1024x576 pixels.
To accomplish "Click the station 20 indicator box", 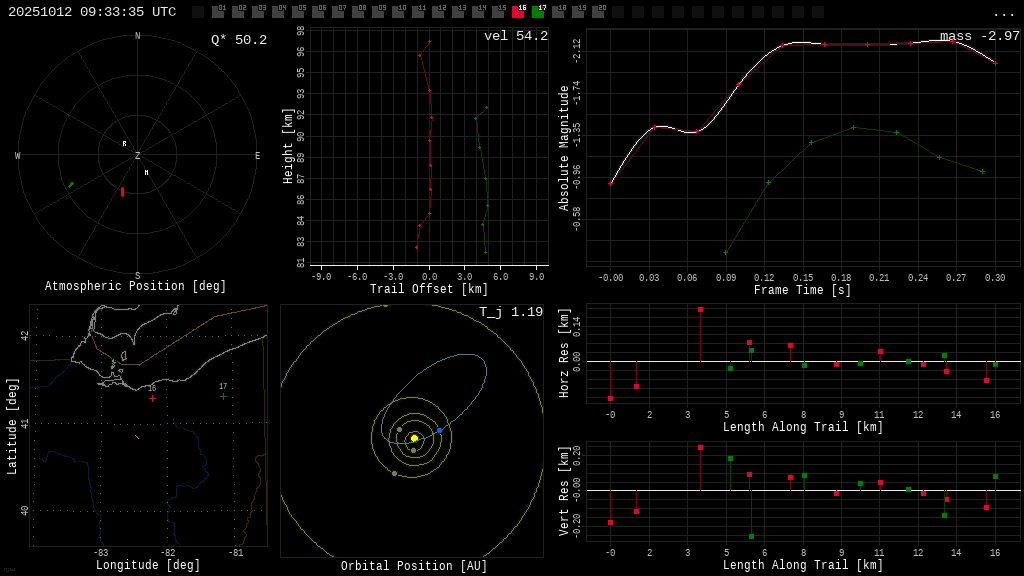I will click(x=598, y=12).
